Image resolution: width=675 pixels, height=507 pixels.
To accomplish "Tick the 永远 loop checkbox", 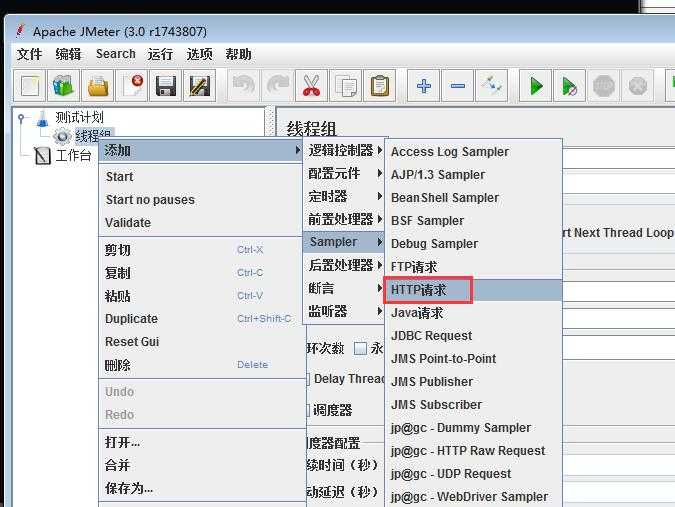I will (x=360, y=348).
